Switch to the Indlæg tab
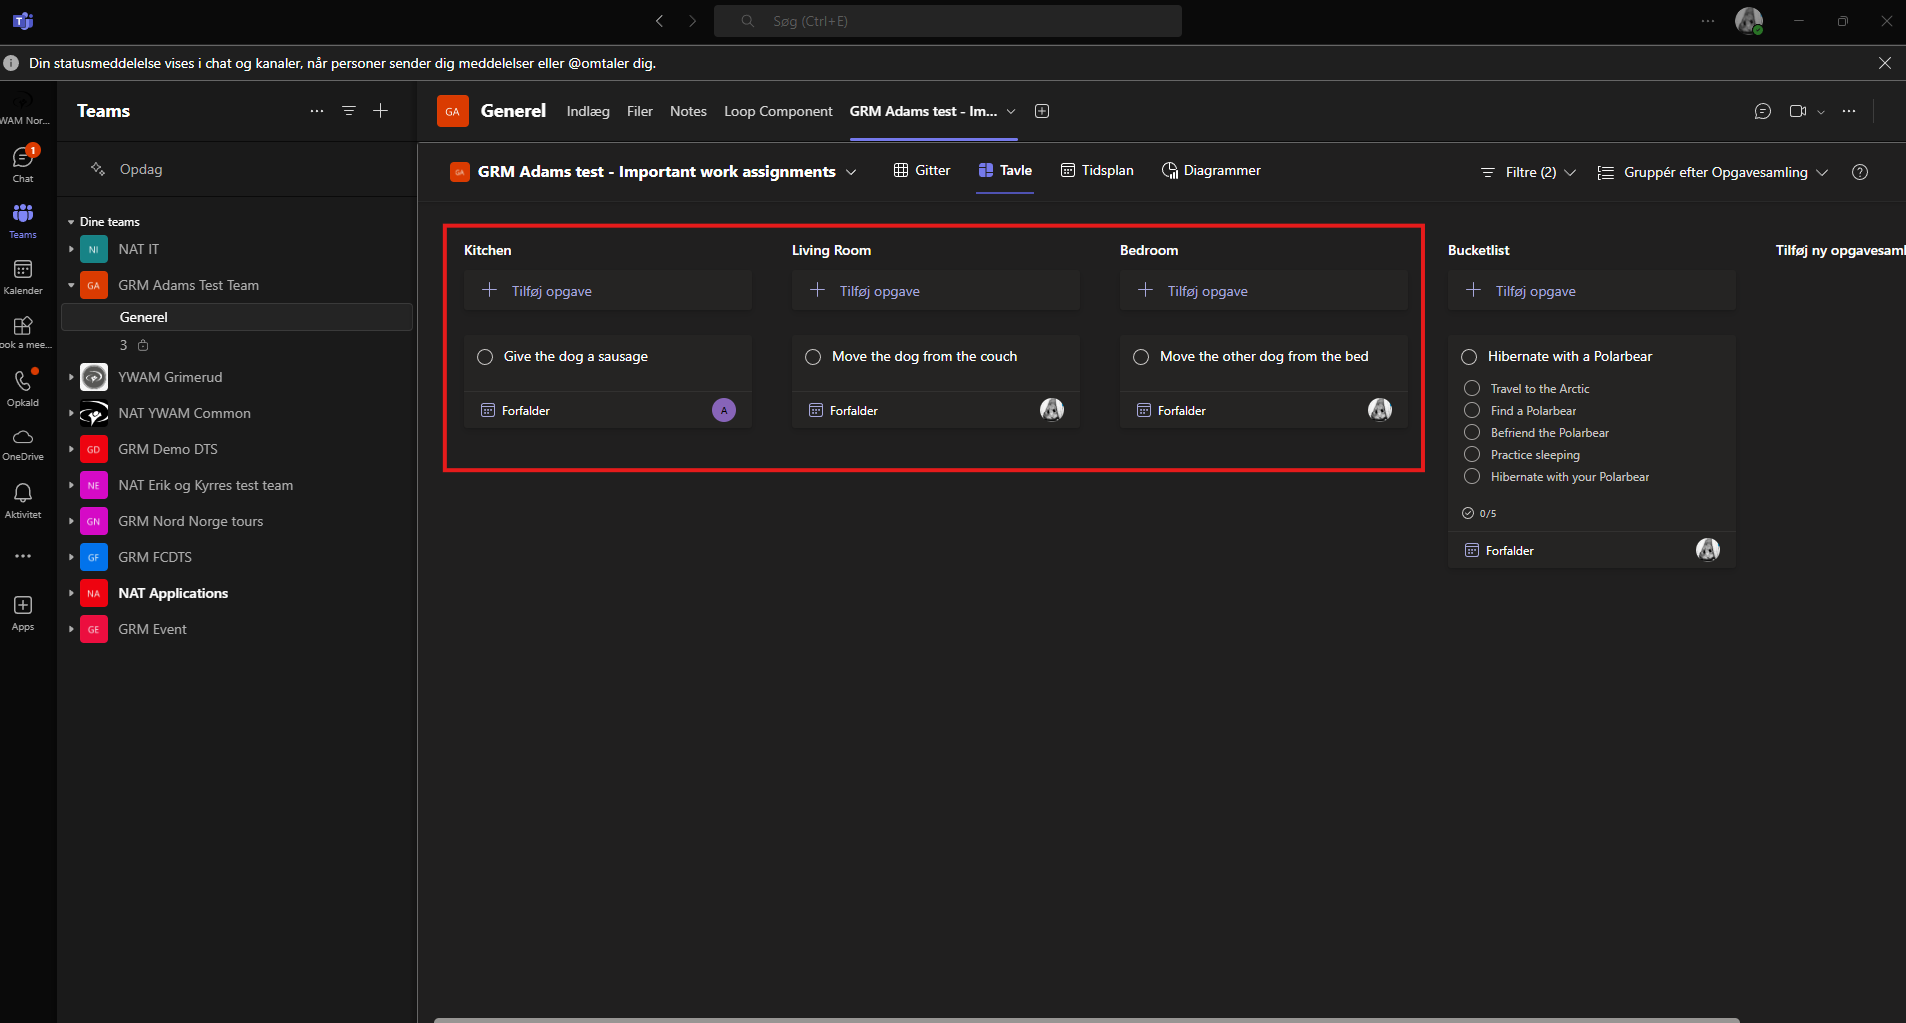The image size is (1906, 1023). point(588,111)
